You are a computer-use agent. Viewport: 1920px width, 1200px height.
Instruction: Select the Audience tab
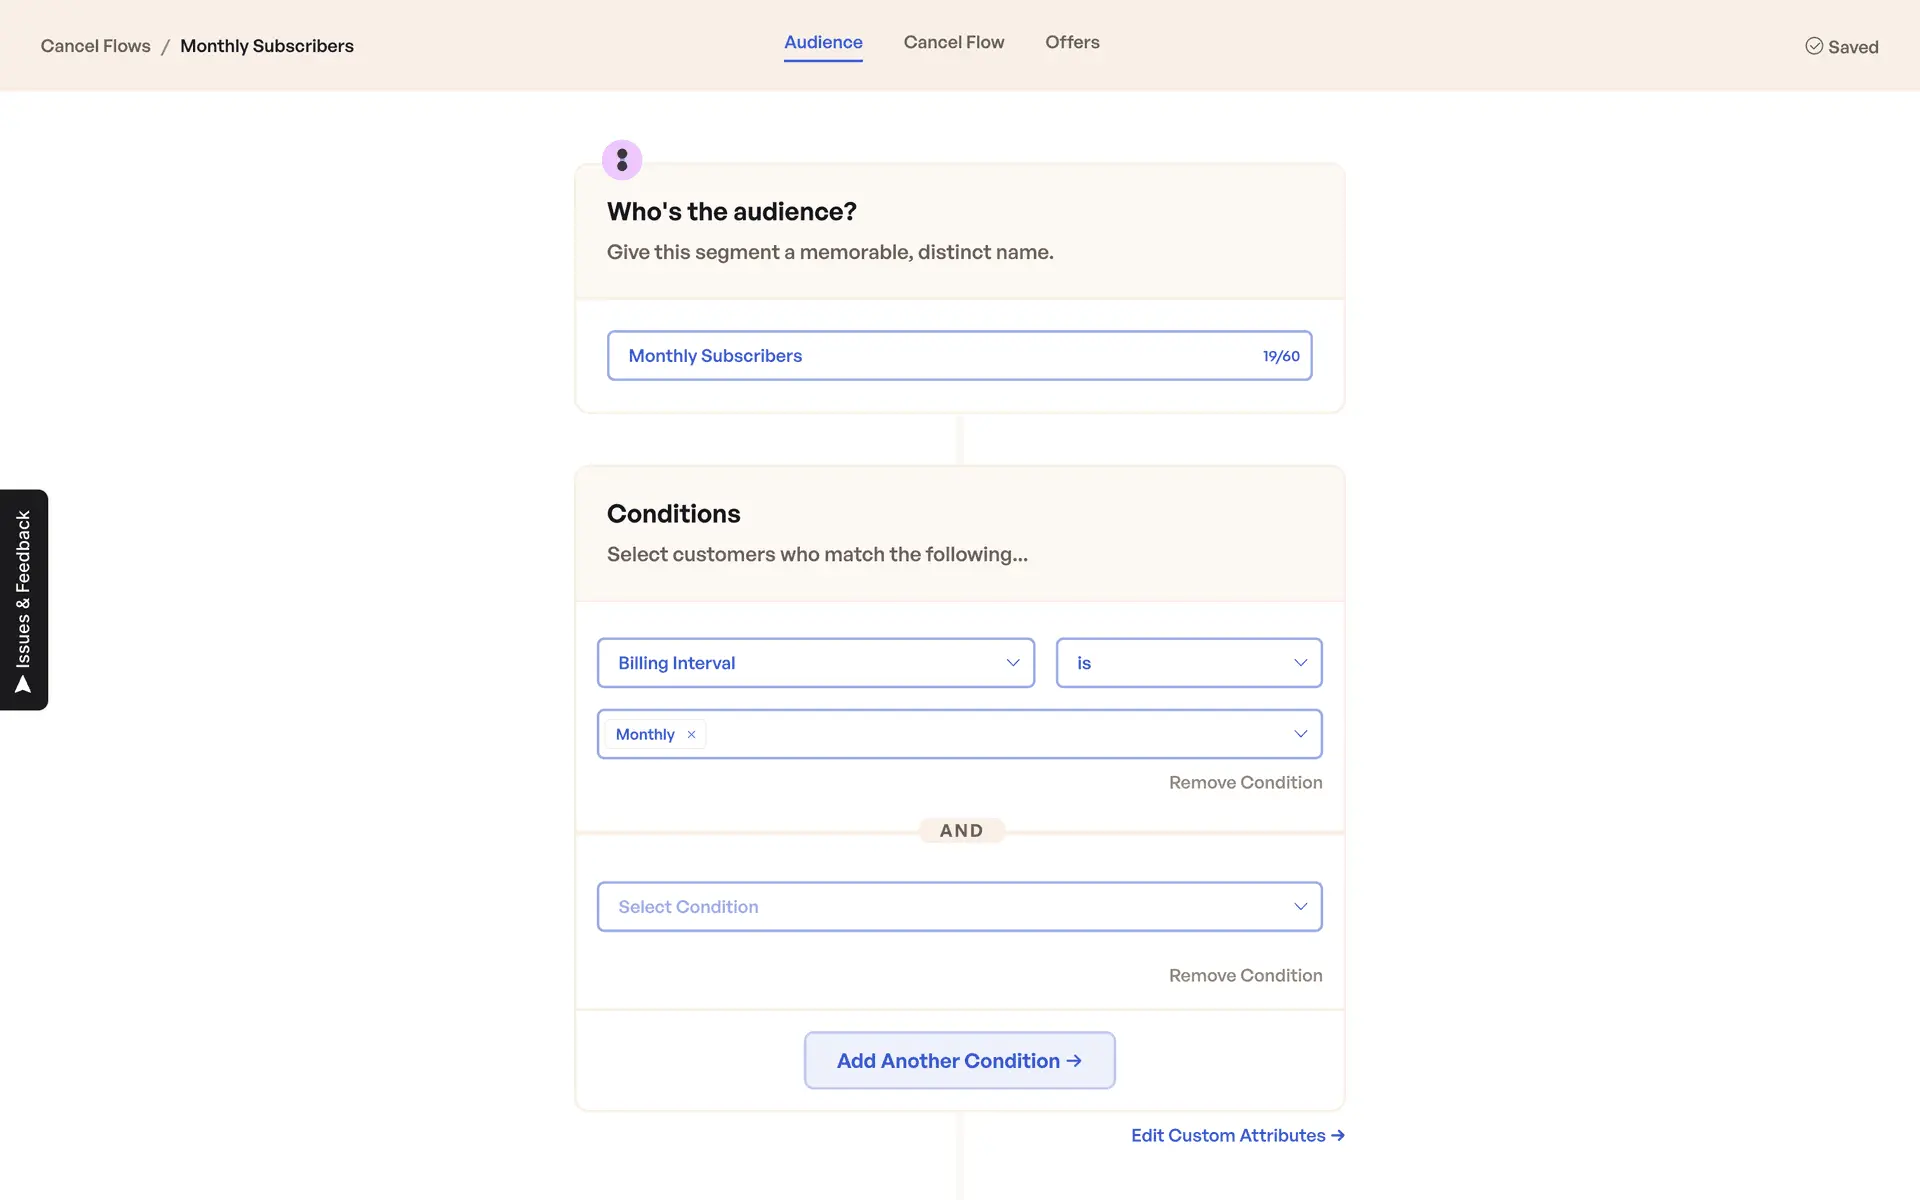pyautogui.click(x=823, y=42)
